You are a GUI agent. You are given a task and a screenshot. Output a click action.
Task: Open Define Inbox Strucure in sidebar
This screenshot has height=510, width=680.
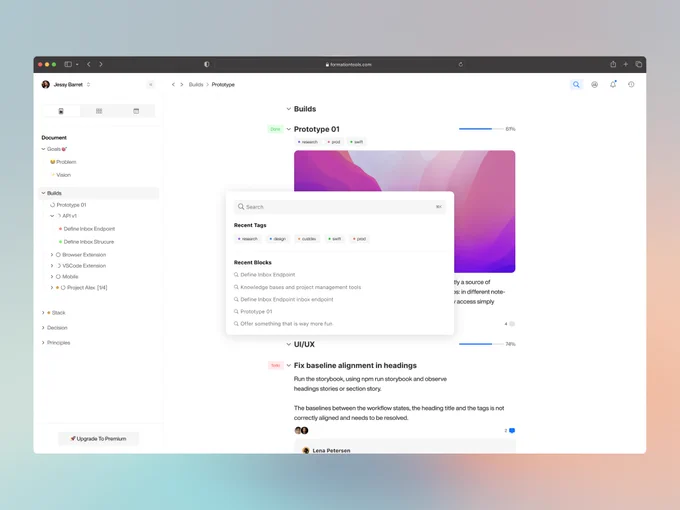coord(89,242)
